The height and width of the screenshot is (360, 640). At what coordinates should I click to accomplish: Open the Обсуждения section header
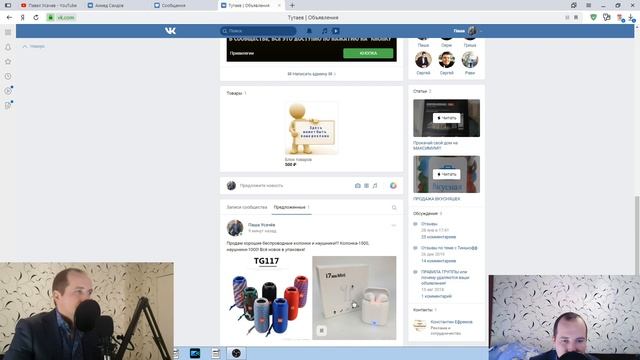(x=427, y=213)
